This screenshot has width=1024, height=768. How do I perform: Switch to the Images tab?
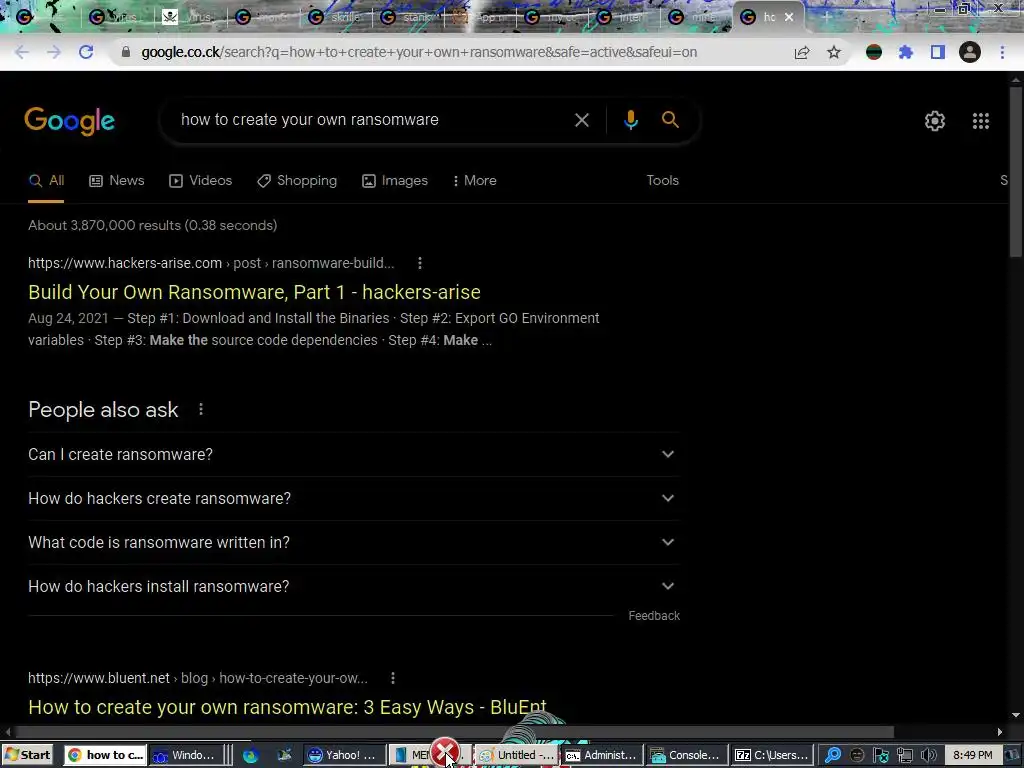(x=395, y=181)
